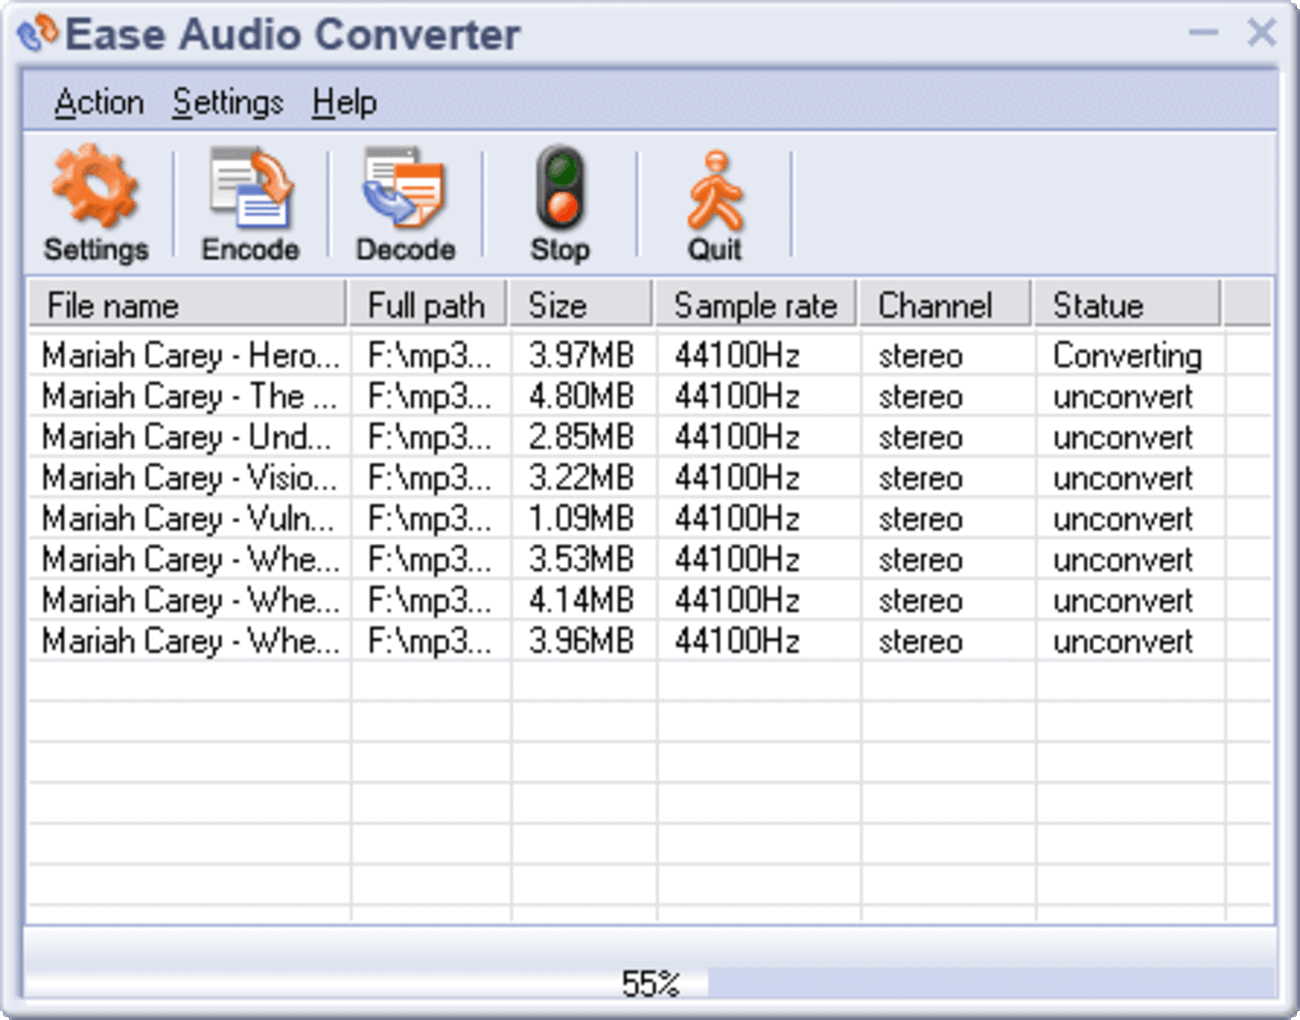Click the '3.96MB' size value
This screenshot has width=1300, height=1020.
(x=581, y=642)
